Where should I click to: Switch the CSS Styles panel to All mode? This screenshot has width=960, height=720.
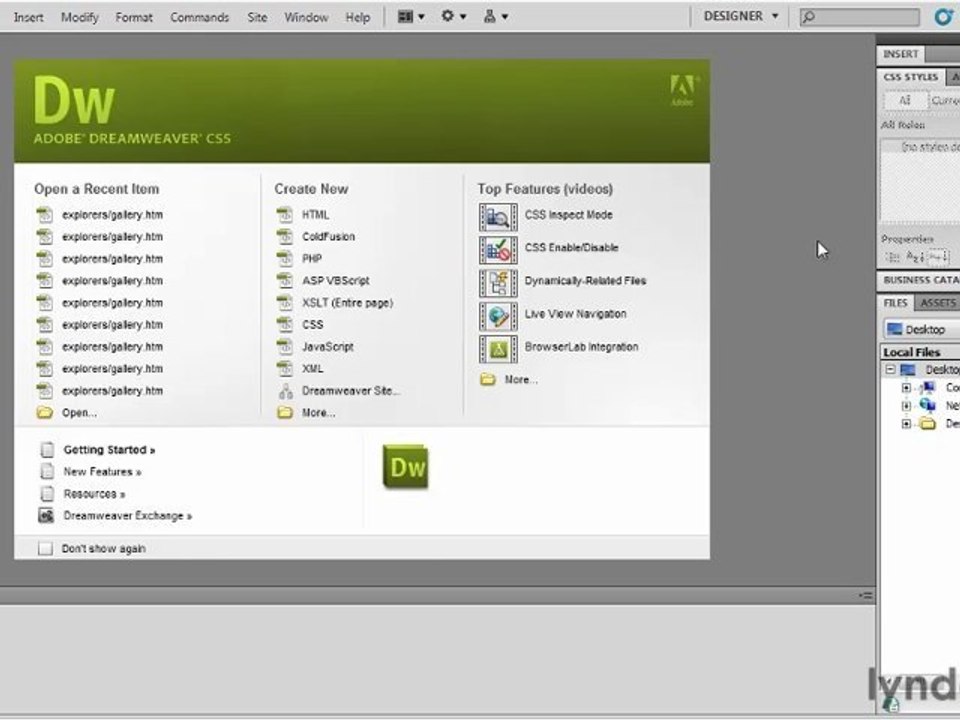coord(905,101)
